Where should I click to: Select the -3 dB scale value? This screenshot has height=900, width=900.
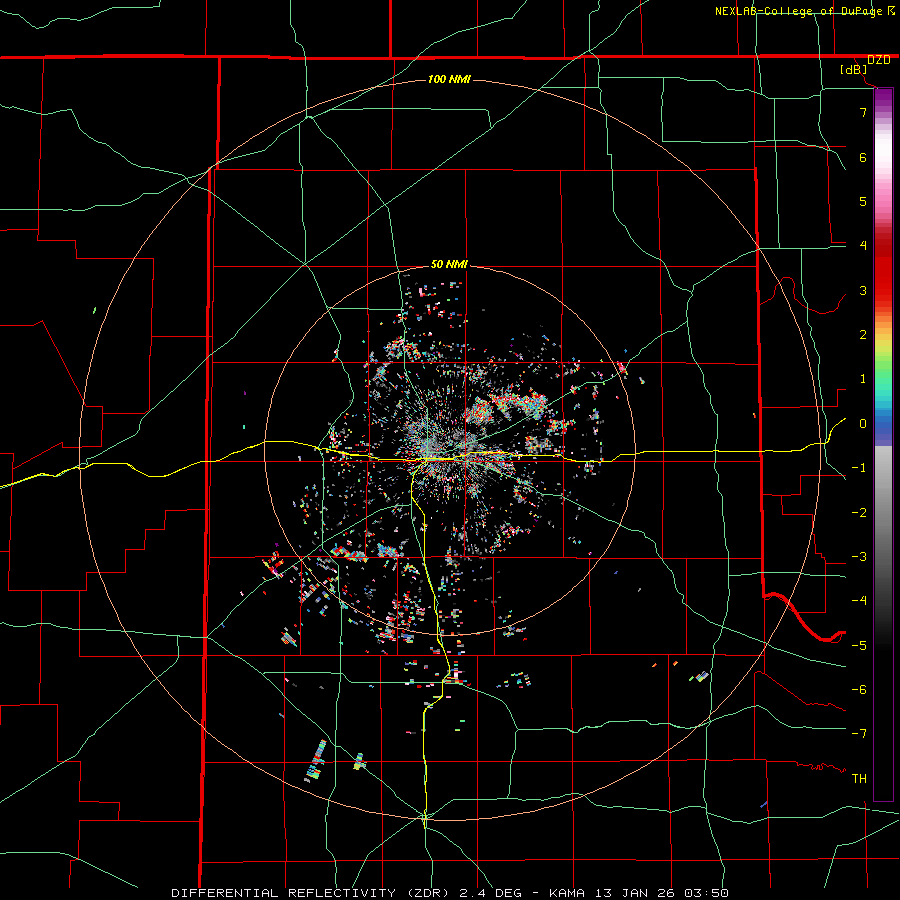pos(859,557)
